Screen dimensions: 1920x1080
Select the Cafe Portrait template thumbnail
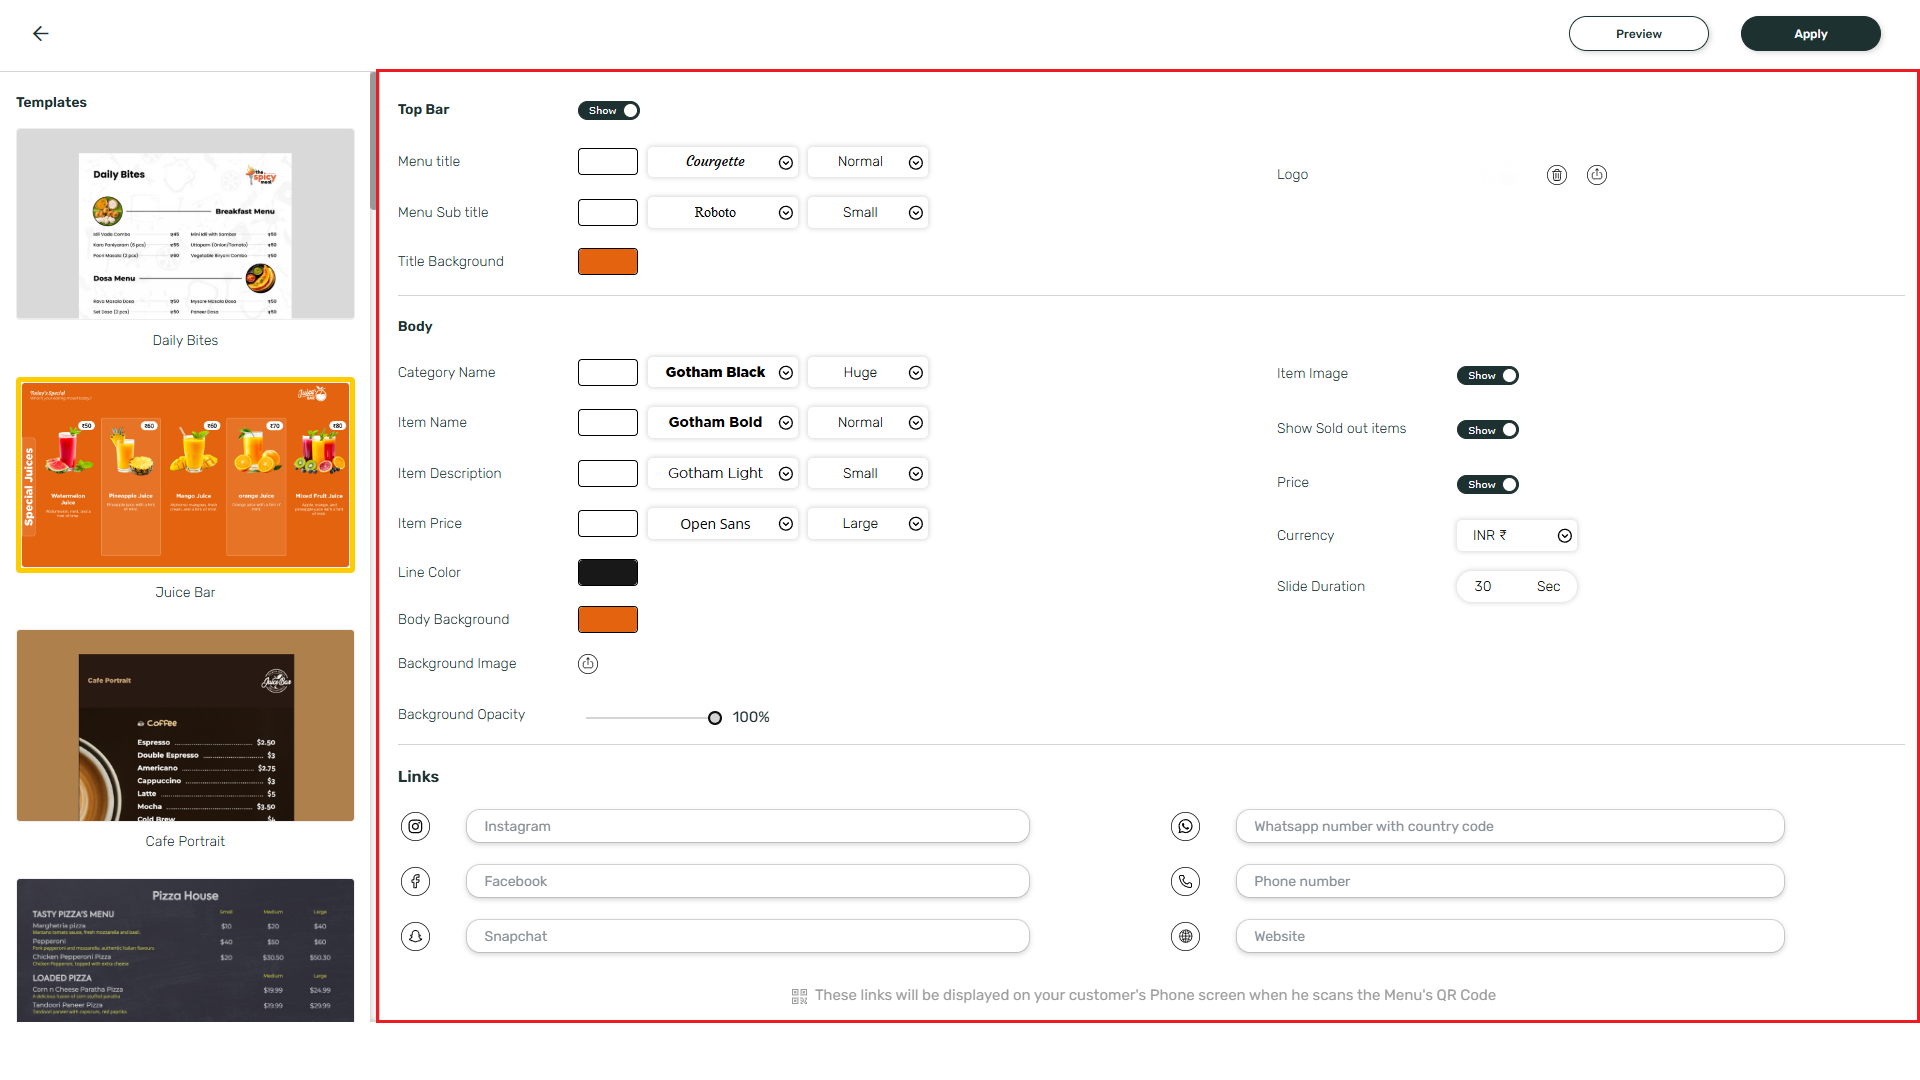click(185, 725)
